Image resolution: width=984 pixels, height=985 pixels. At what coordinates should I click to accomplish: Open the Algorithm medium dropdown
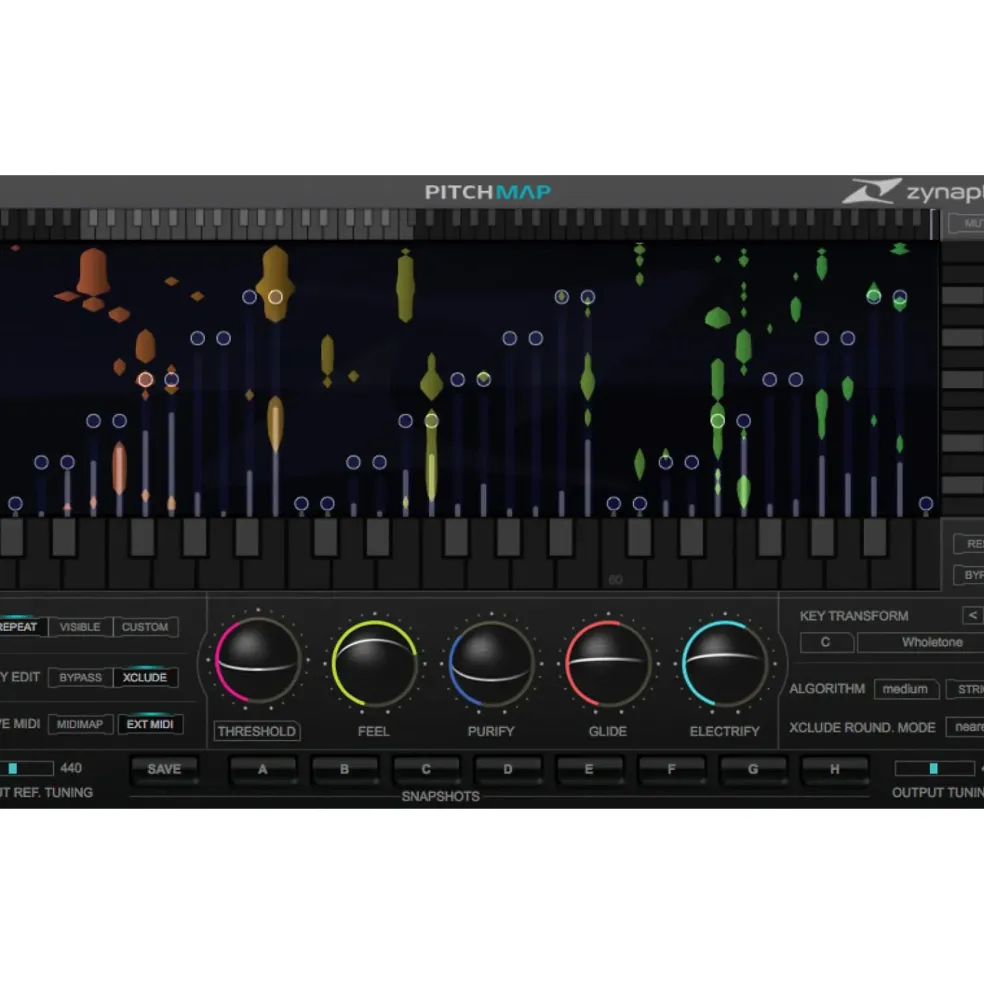pyautogui.click(x=905, y=689)
